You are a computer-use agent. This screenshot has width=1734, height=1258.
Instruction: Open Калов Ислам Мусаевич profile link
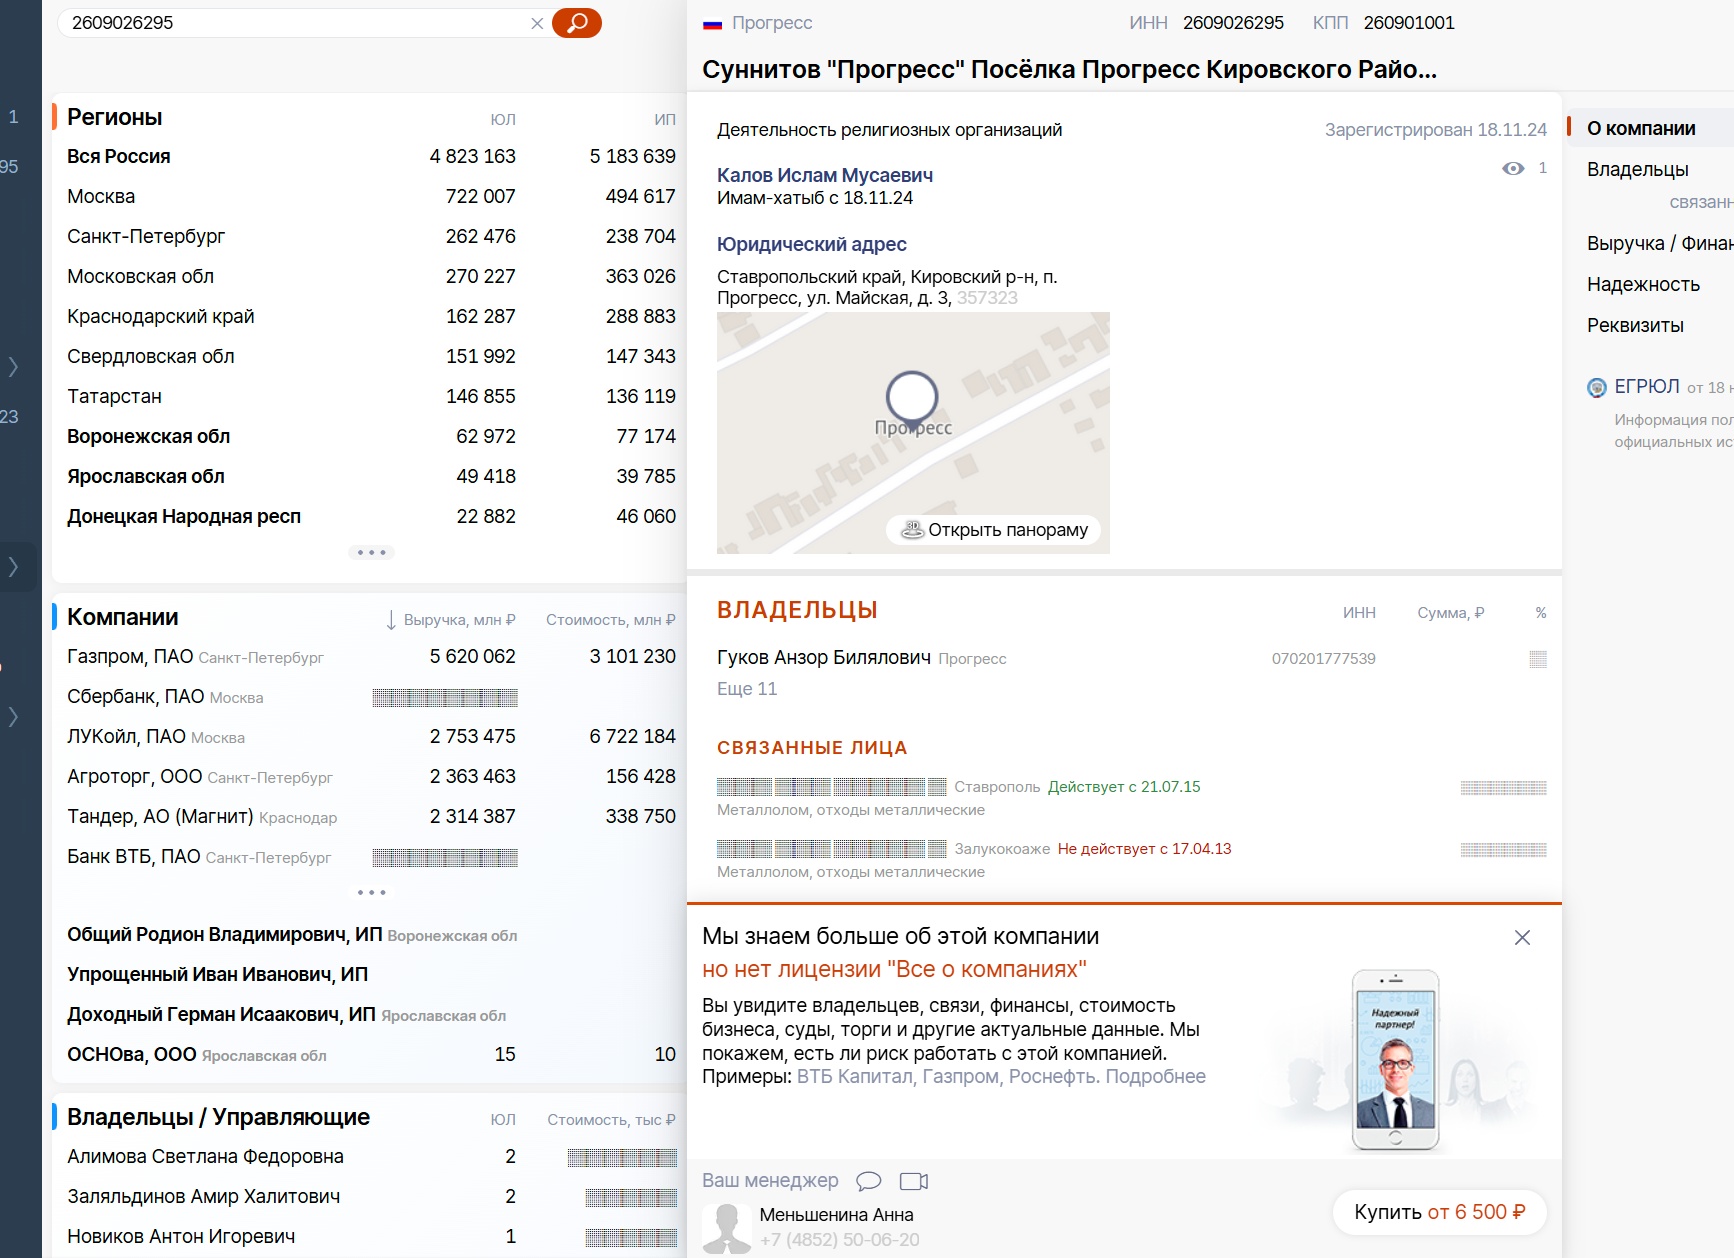825,175
